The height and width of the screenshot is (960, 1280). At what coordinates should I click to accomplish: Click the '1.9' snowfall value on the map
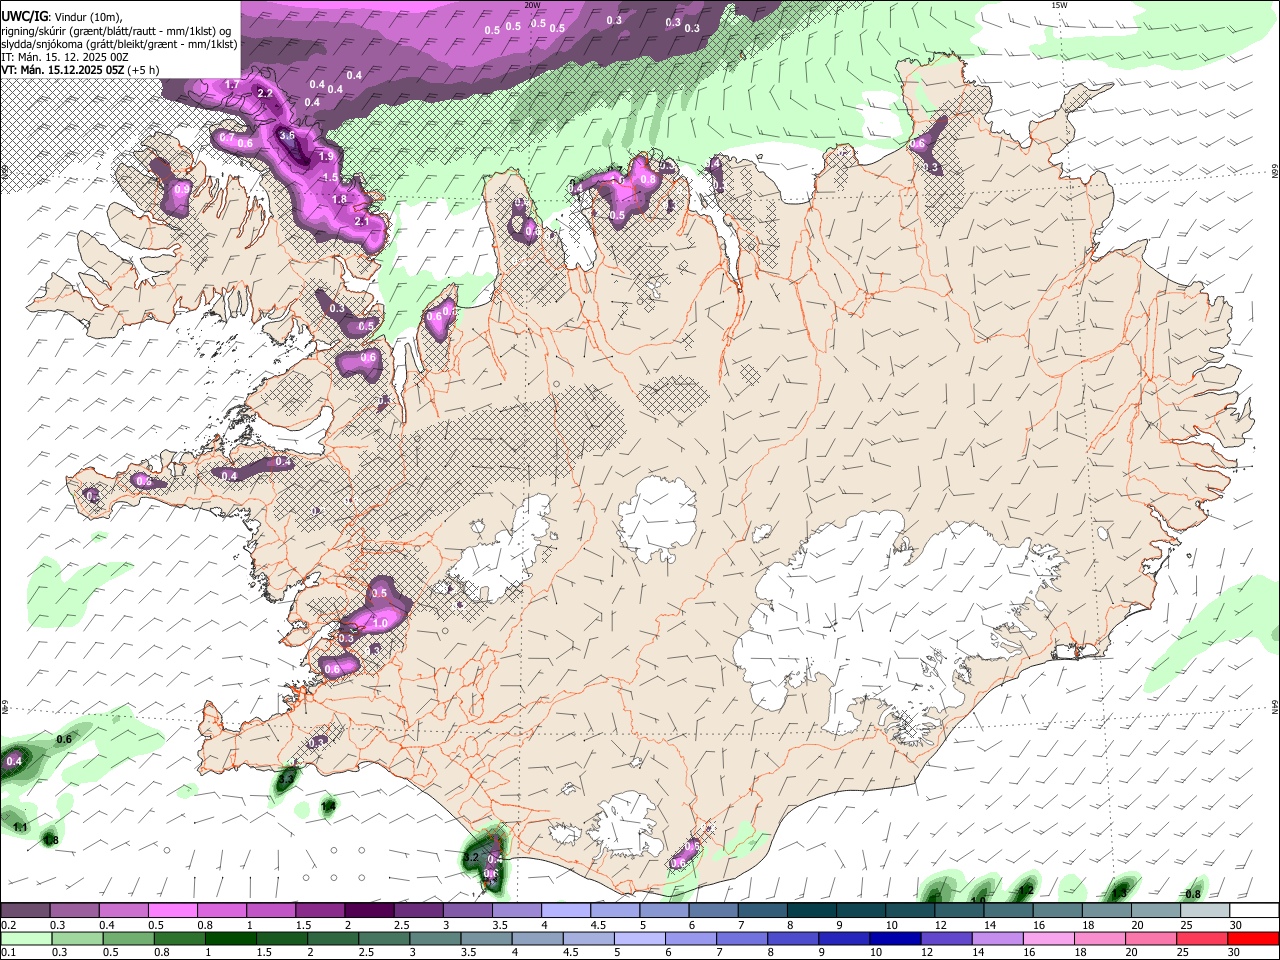click(x=326, y=157)
